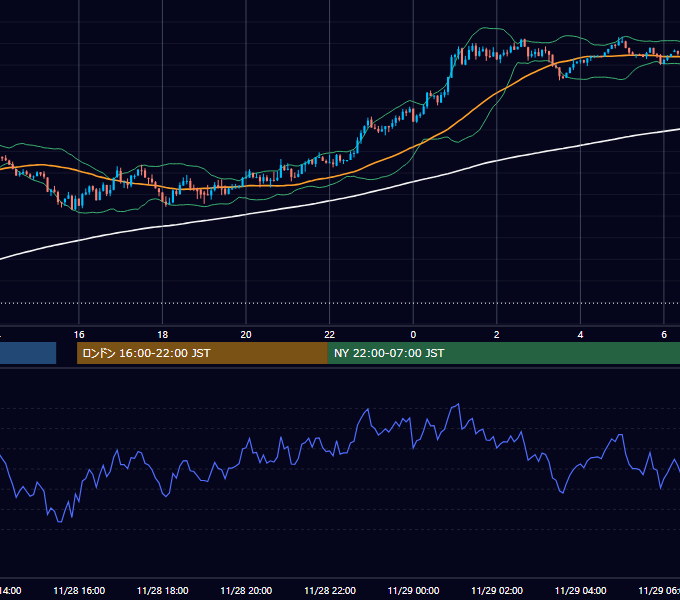Click the 6 hour label on upper axis
The image size is (680, 600).
coord(664,335)
